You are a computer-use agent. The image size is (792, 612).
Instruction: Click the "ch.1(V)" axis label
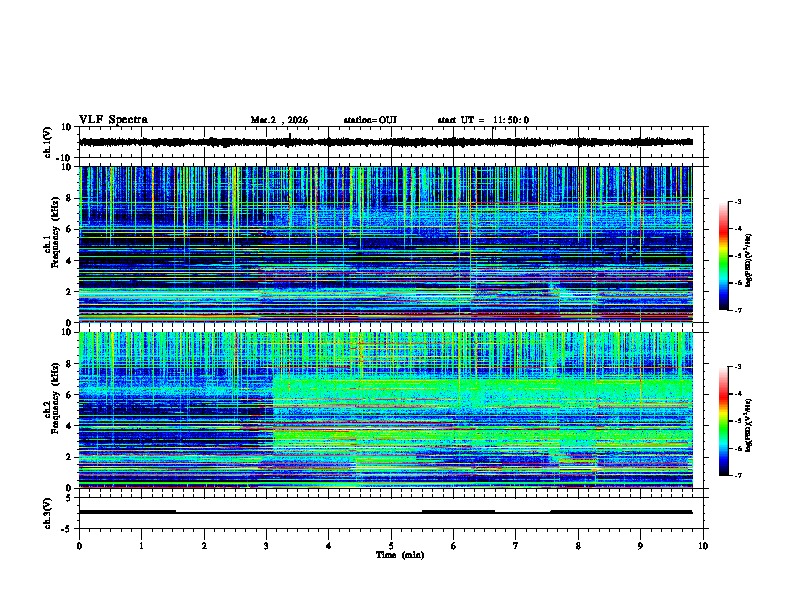coord(48,142)
